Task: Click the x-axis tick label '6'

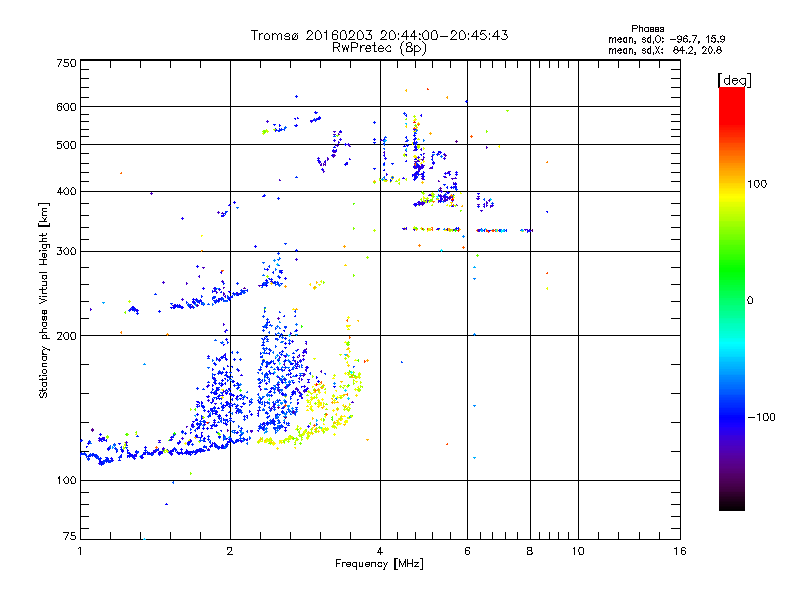Action: pos(467,551)
